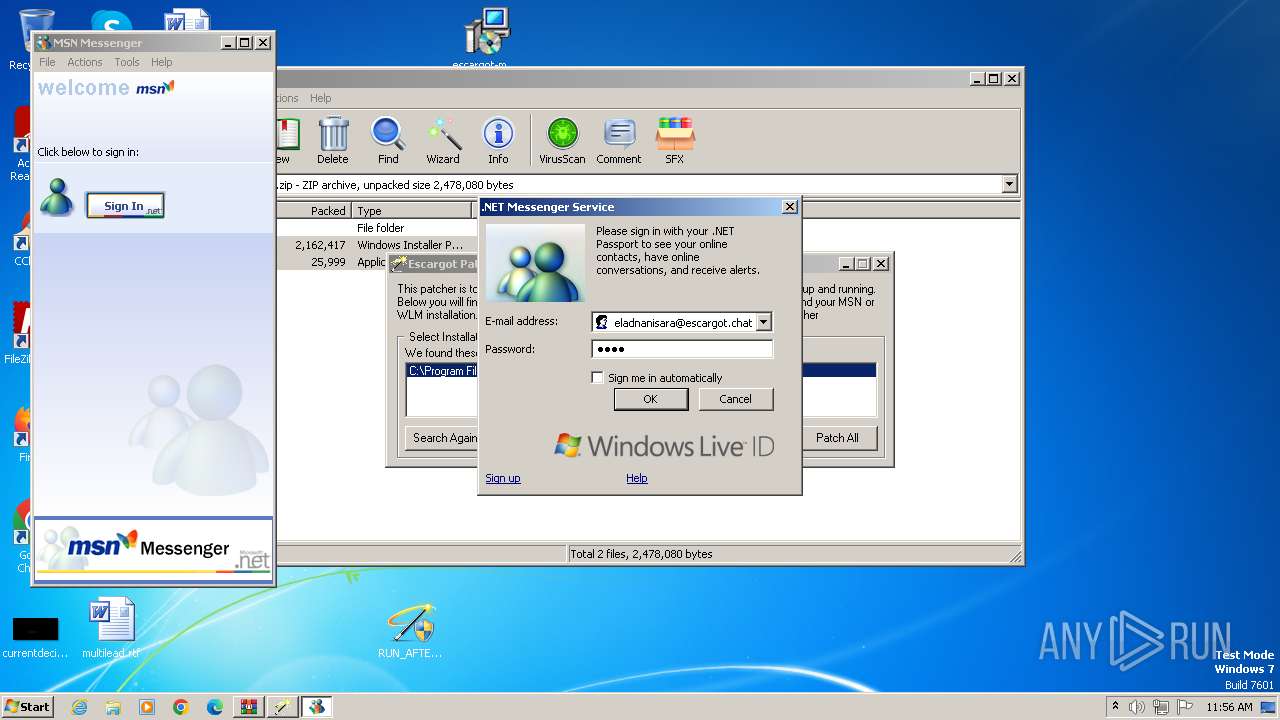Screen dimensions: 1280x720
Task: Click the msn Messenger .net banner
Action: [154, 548]
